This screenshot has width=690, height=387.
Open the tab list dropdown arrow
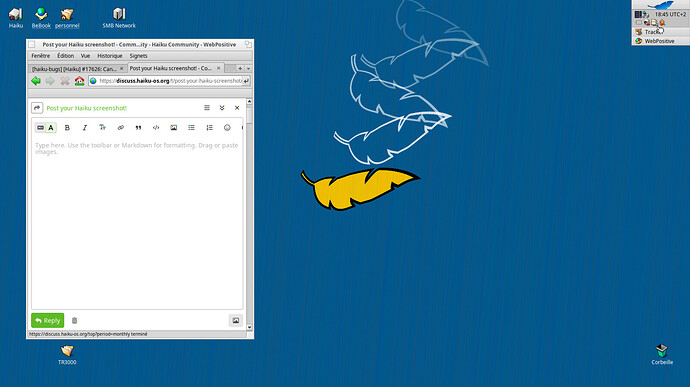coord(249,68)
